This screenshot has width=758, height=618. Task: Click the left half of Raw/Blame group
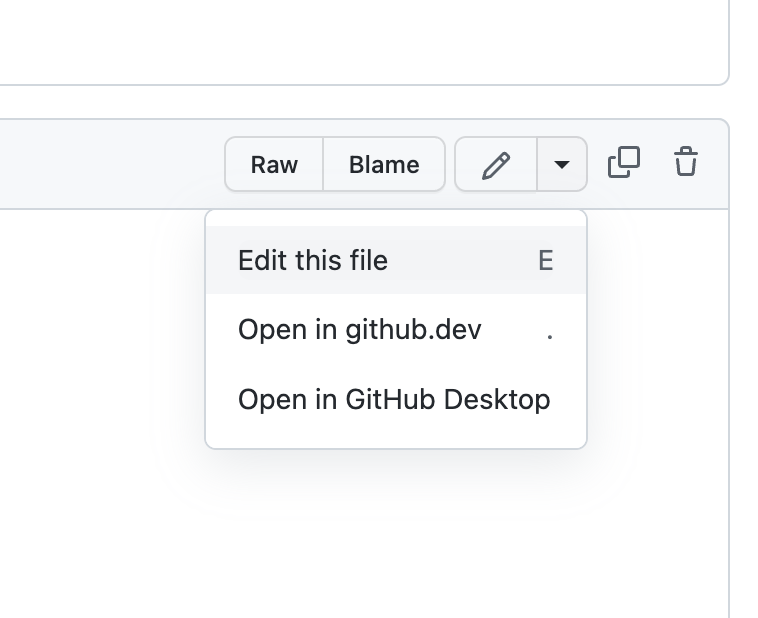[274, 164]
